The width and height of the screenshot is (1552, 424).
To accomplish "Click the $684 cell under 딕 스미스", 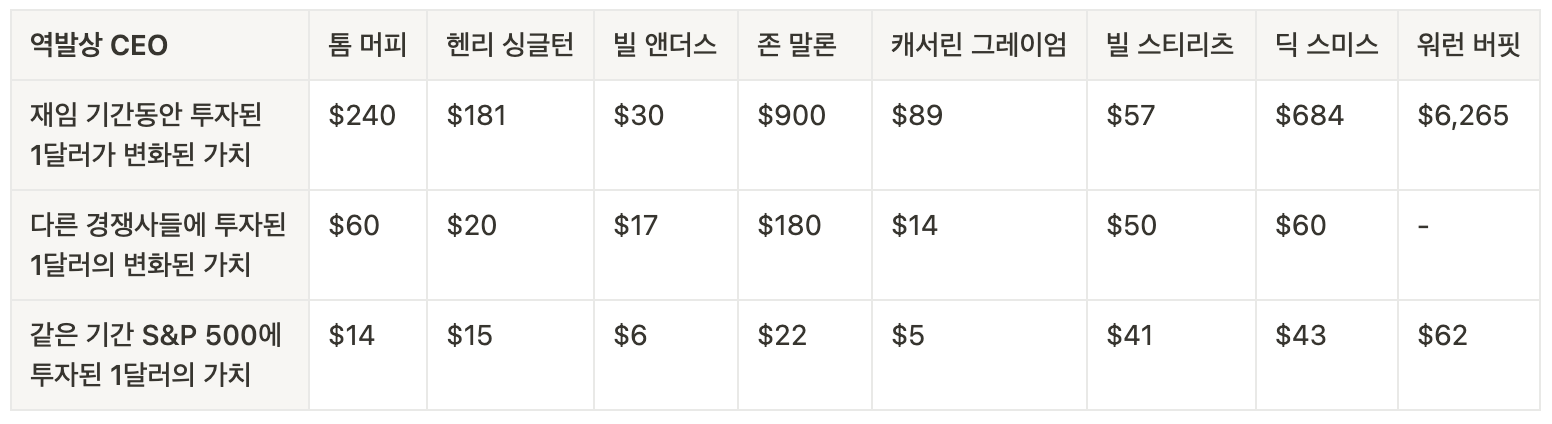I will point(1327,136).
